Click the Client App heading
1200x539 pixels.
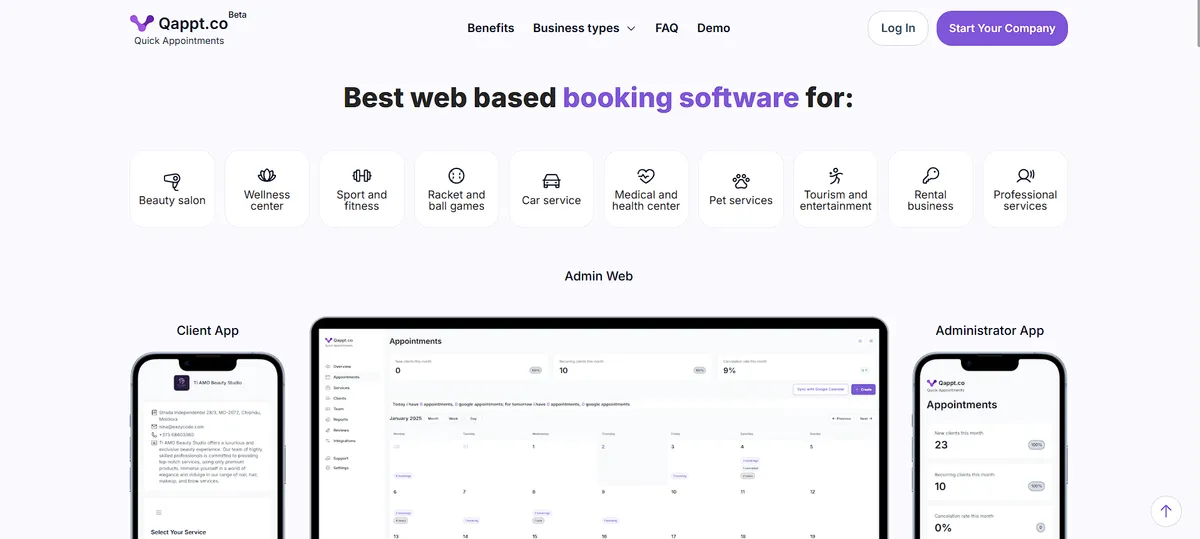click(208, 330)
